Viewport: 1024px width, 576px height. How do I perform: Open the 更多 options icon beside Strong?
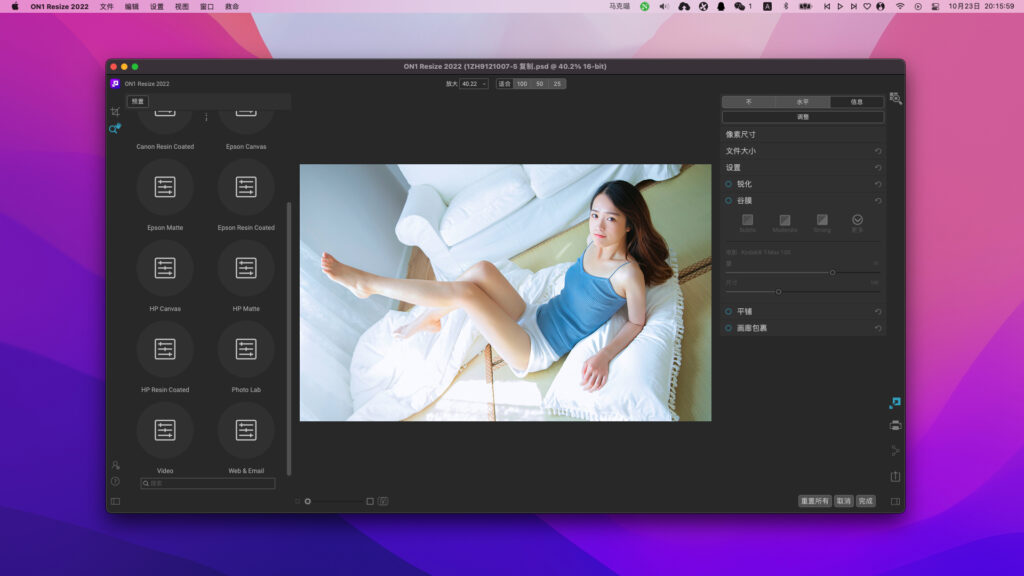click(857, 220)
